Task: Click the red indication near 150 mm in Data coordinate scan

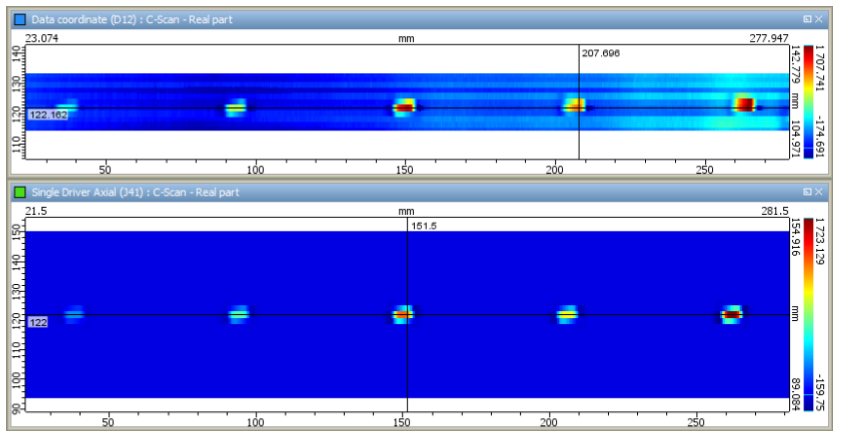Action: 405,106
